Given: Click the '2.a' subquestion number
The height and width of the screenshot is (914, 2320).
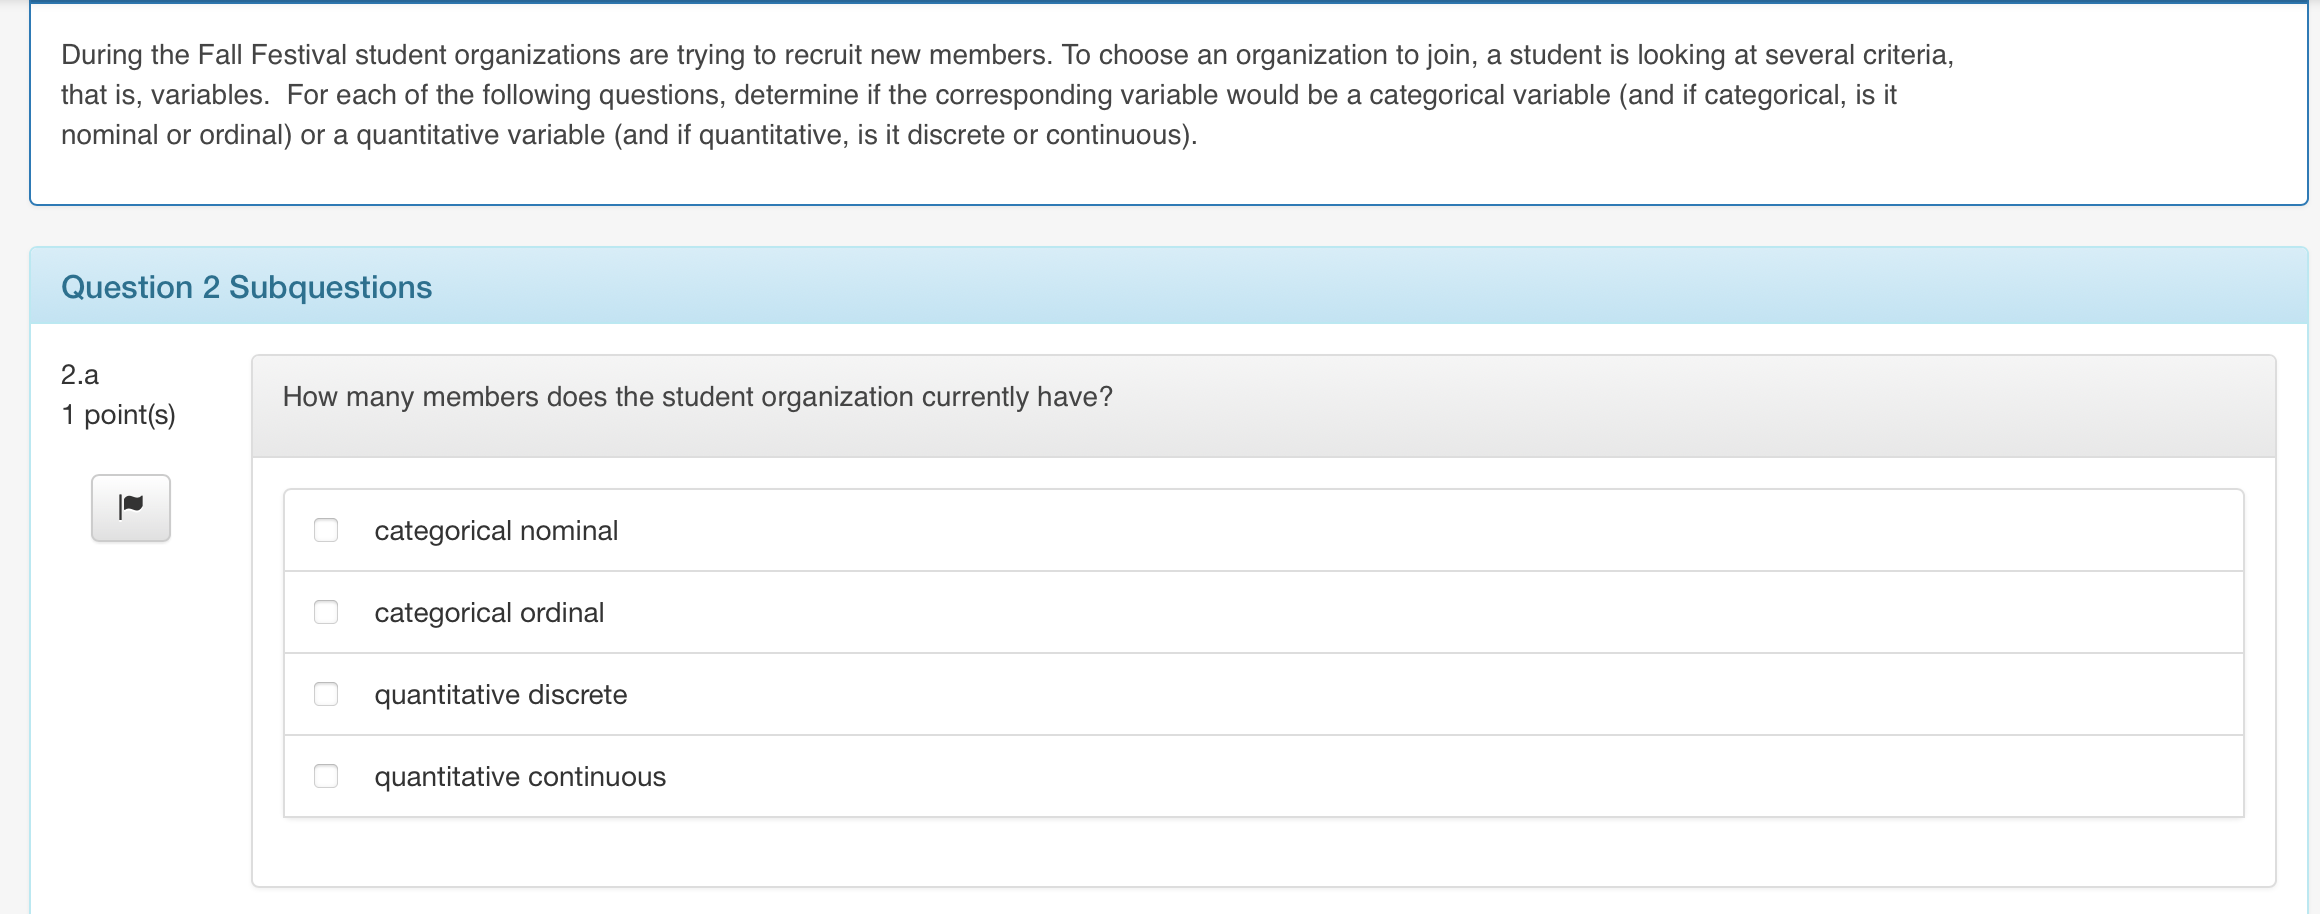Looking at the screenshot, I should [80, 375].
